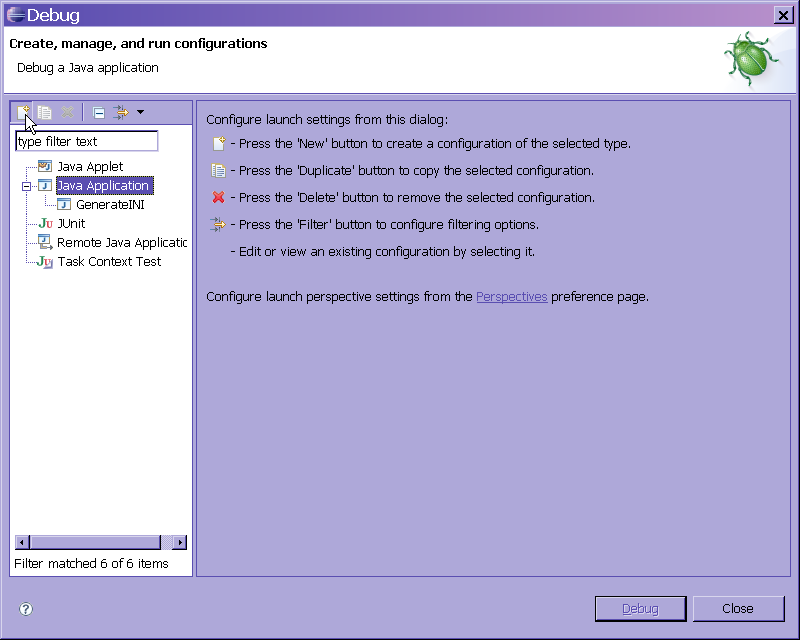Click the New launch configuration icon
The image size is (800, 640).
tap(22, 112)
